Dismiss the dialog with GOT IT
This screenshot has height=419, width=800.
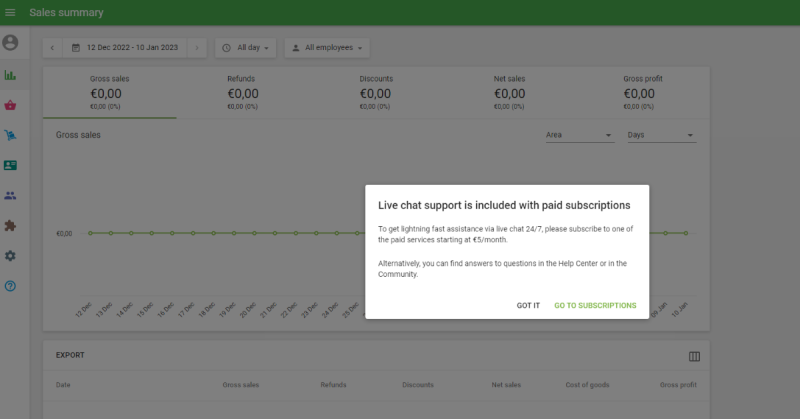[528, 305]
